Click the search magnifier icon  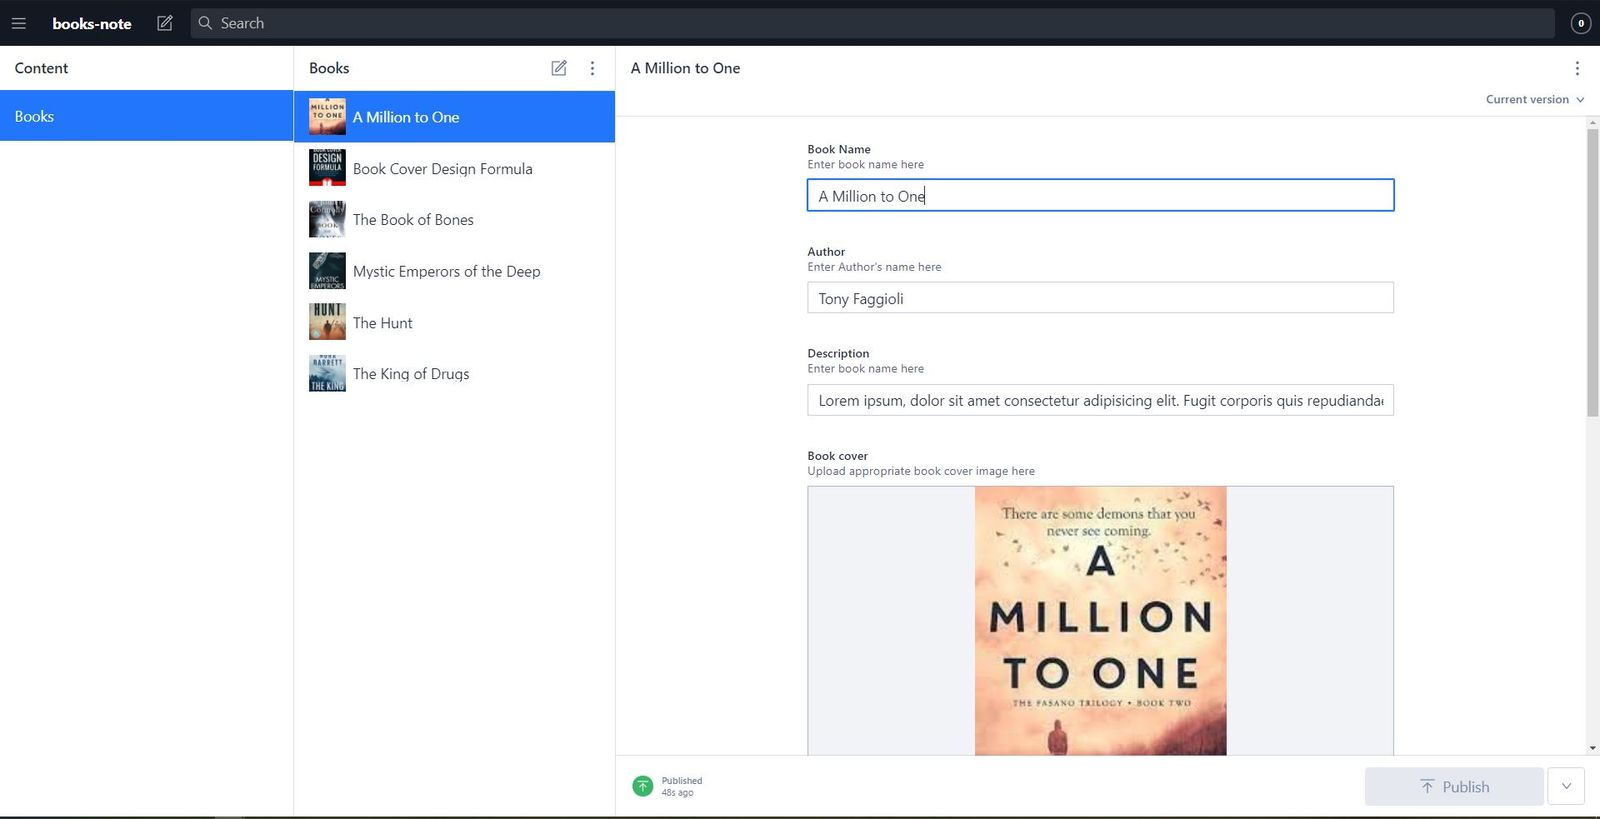[205, 23]
